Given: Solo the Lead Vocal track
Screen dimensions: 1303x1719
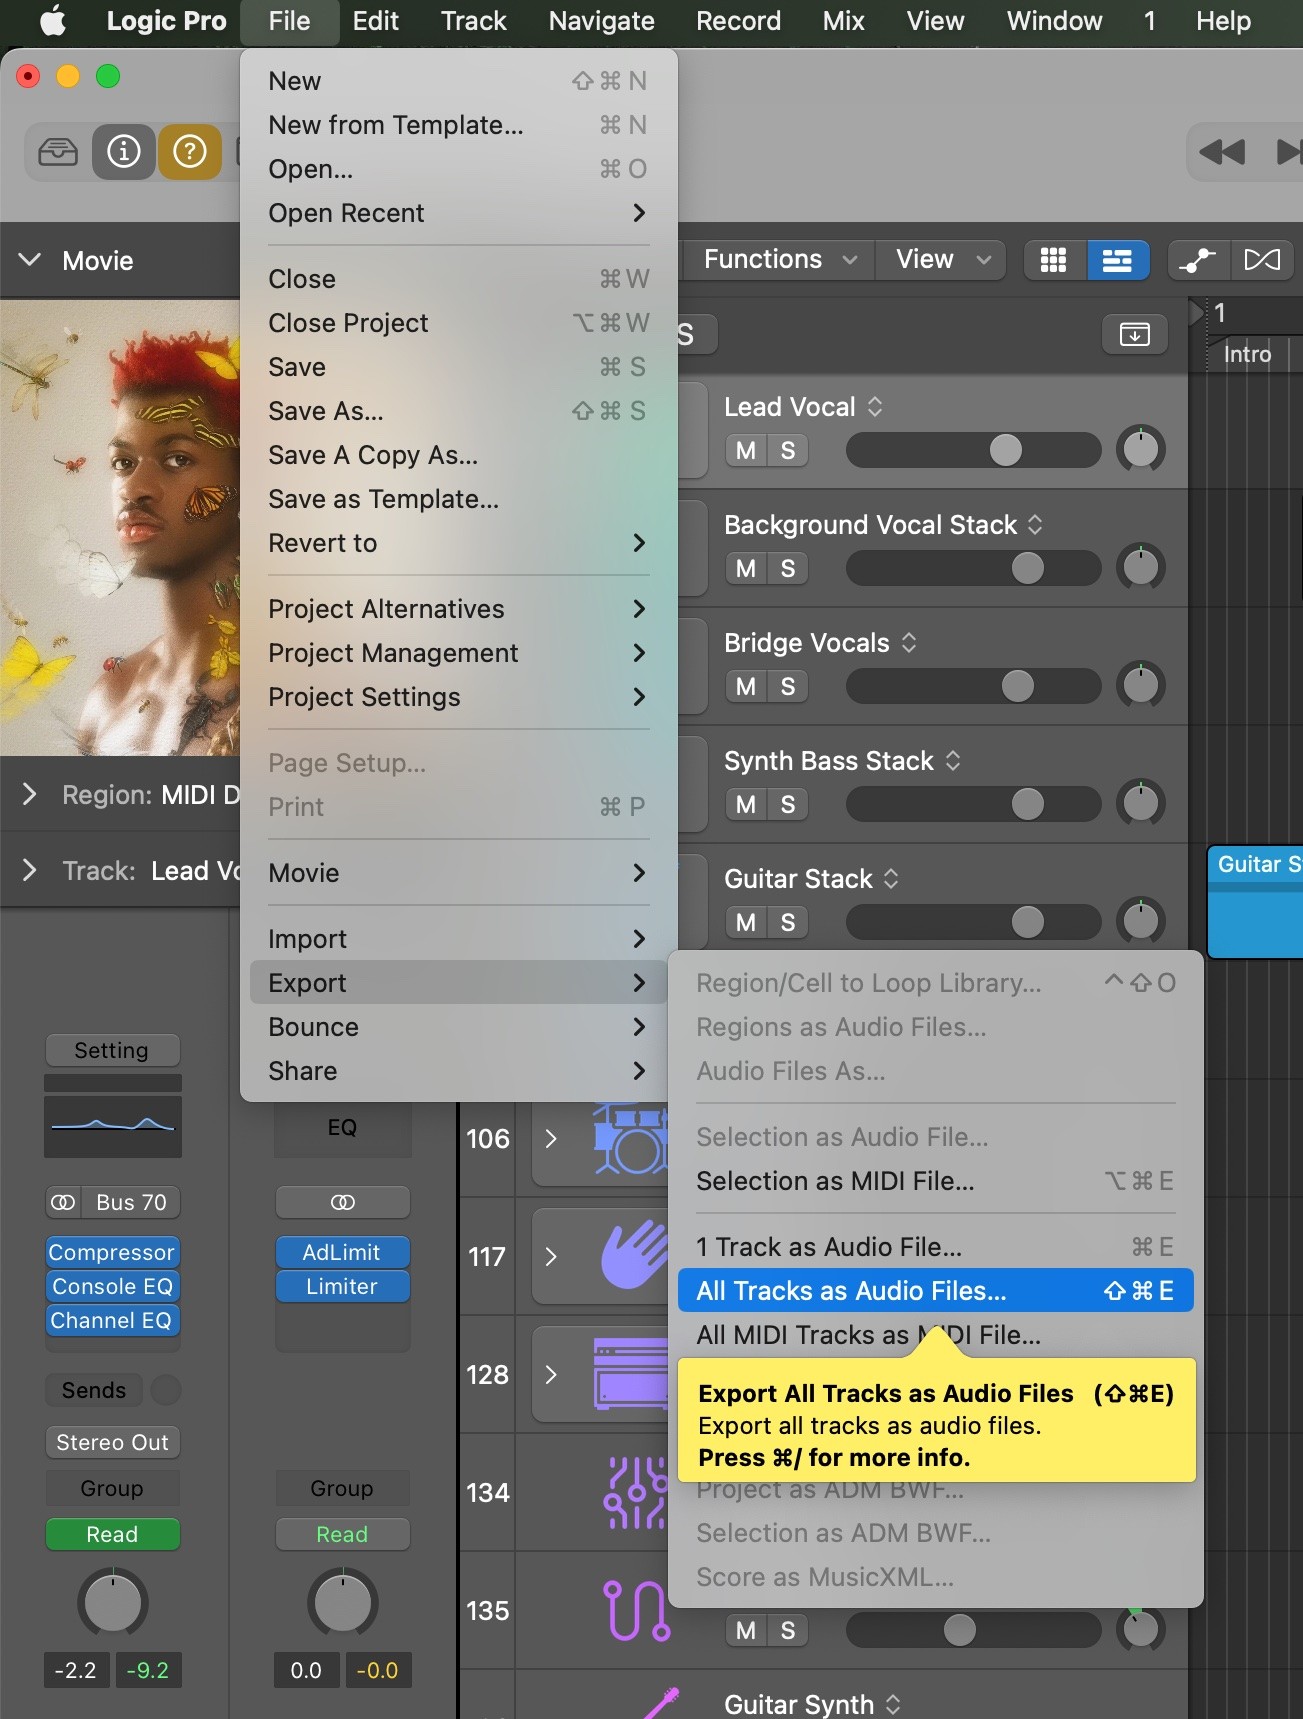Looking at the screenshot, I should click(x=788, y=451).
